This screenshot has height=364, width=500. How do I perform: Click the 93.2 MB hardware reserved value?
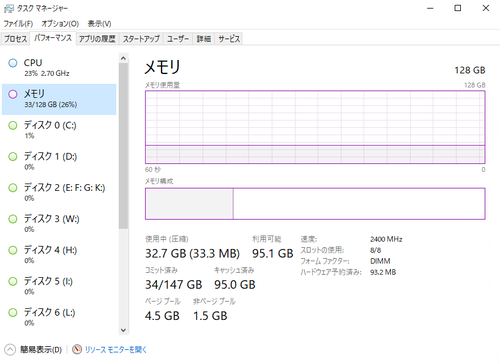pos(383,272)
